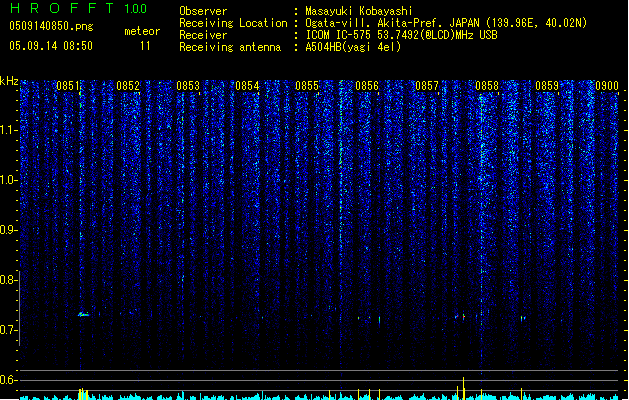This screenshot has height=400, width=629.
Task: Click the tallest yellow power spike near 0857
Action: pyautogui.click(x=464, y=388)
